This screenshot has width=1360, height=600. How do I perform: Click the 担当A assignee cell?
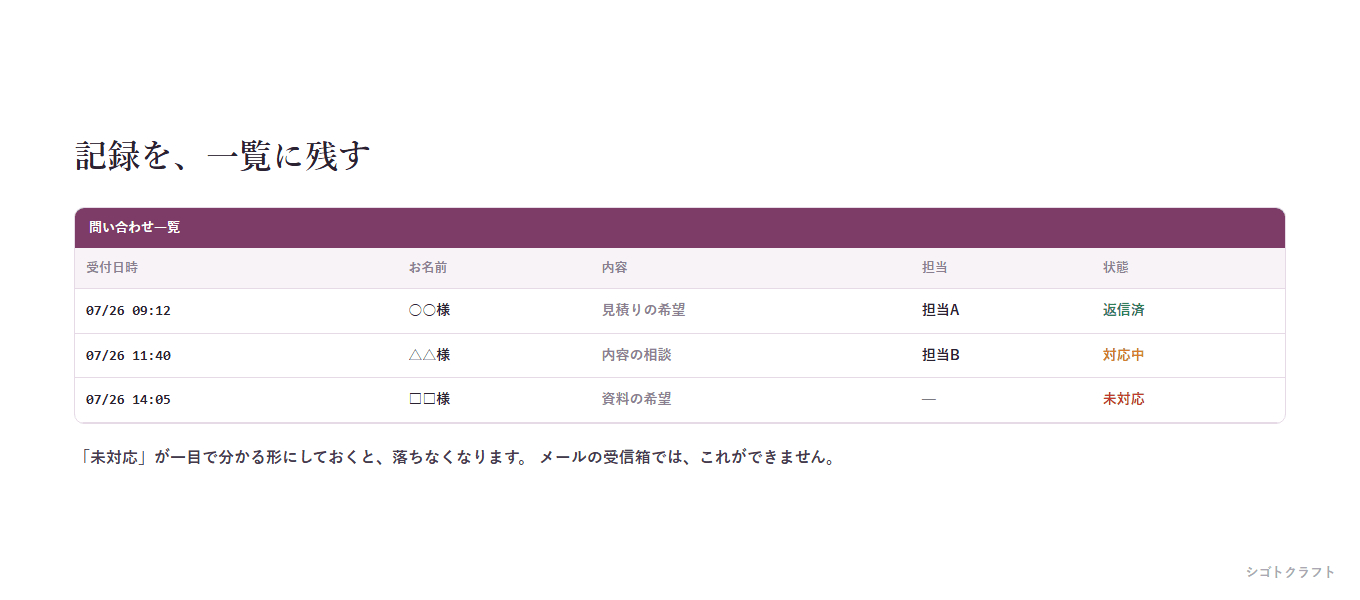pos(941,310)
